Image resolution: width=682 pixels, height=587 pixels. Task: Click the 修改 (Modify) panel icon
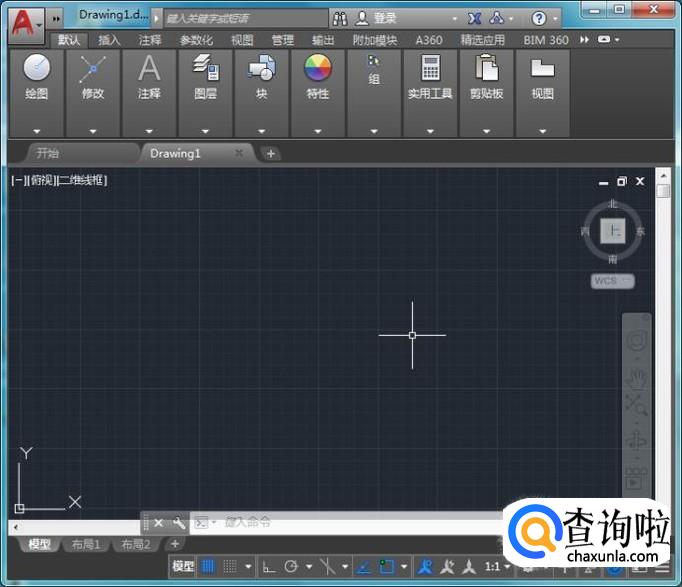tap(93, 69)
